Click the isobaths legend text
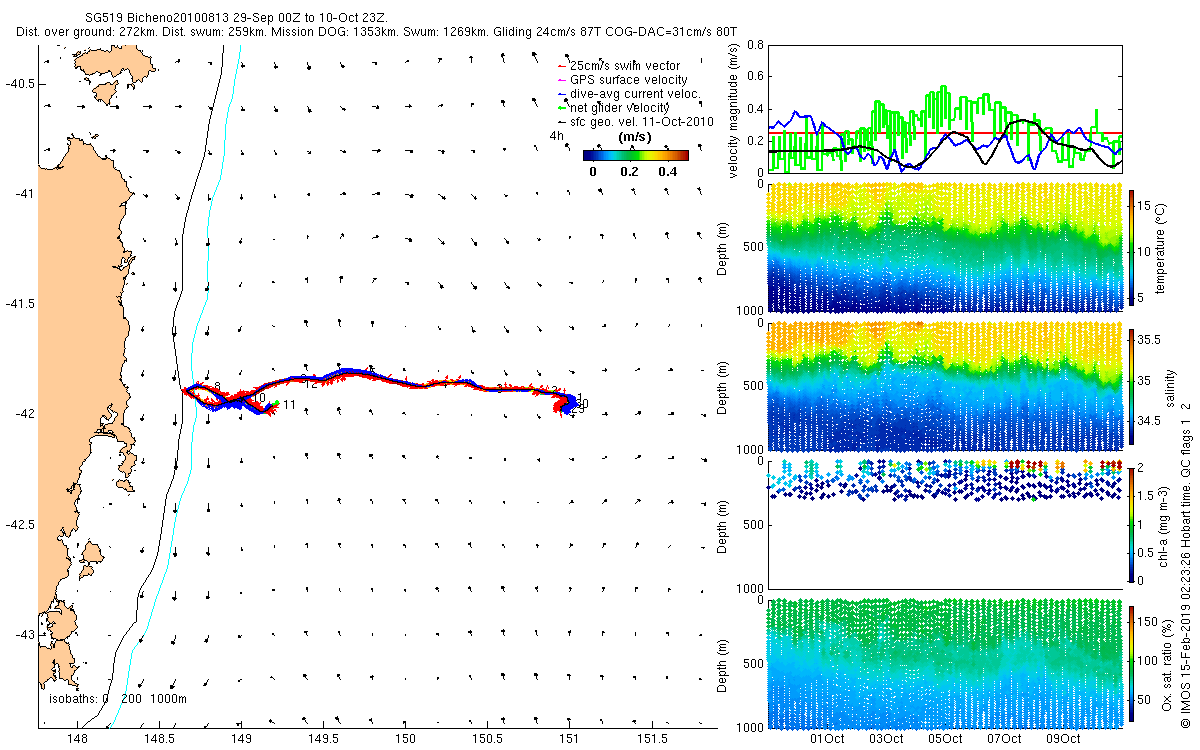This screenshot has width=1200, height=750. (112, 699)
